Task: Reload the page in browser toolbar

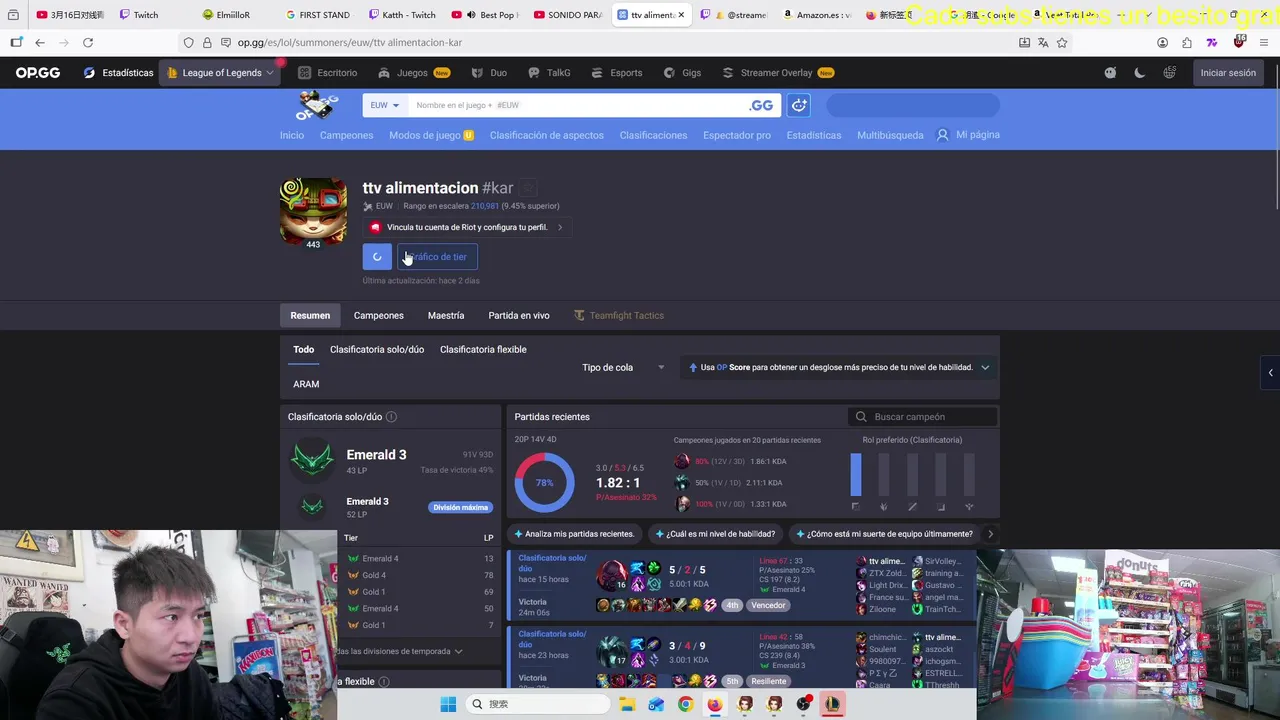Action: [88, 42]
